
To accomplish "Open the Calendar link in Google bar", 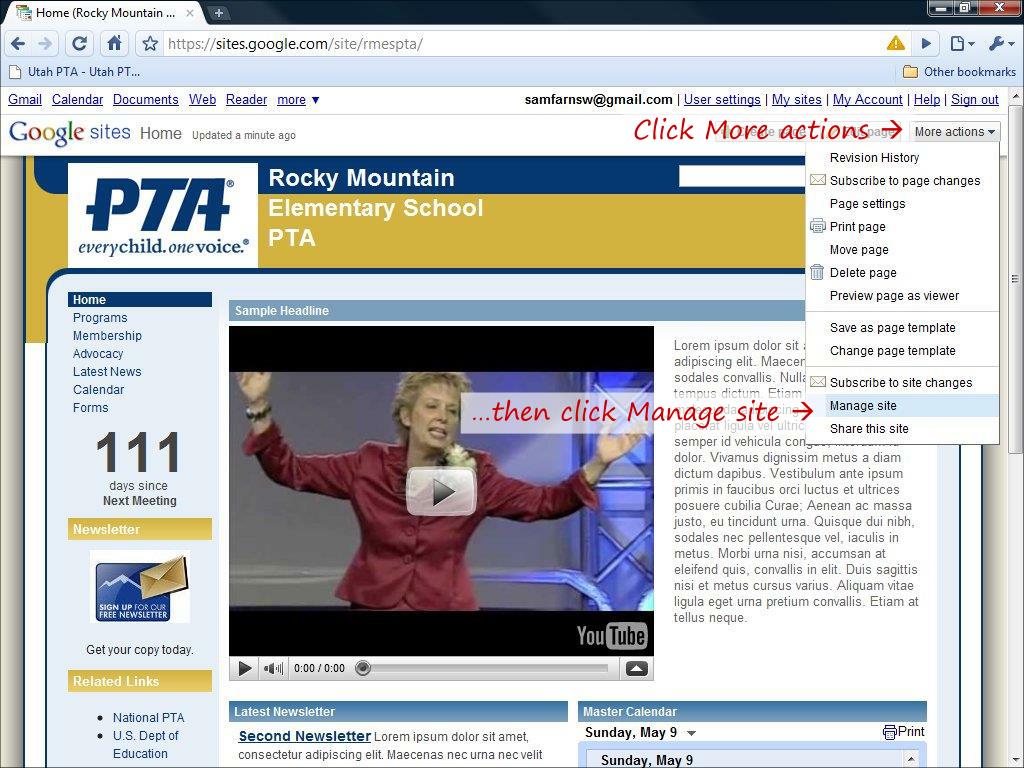I will tap(77, 99).
